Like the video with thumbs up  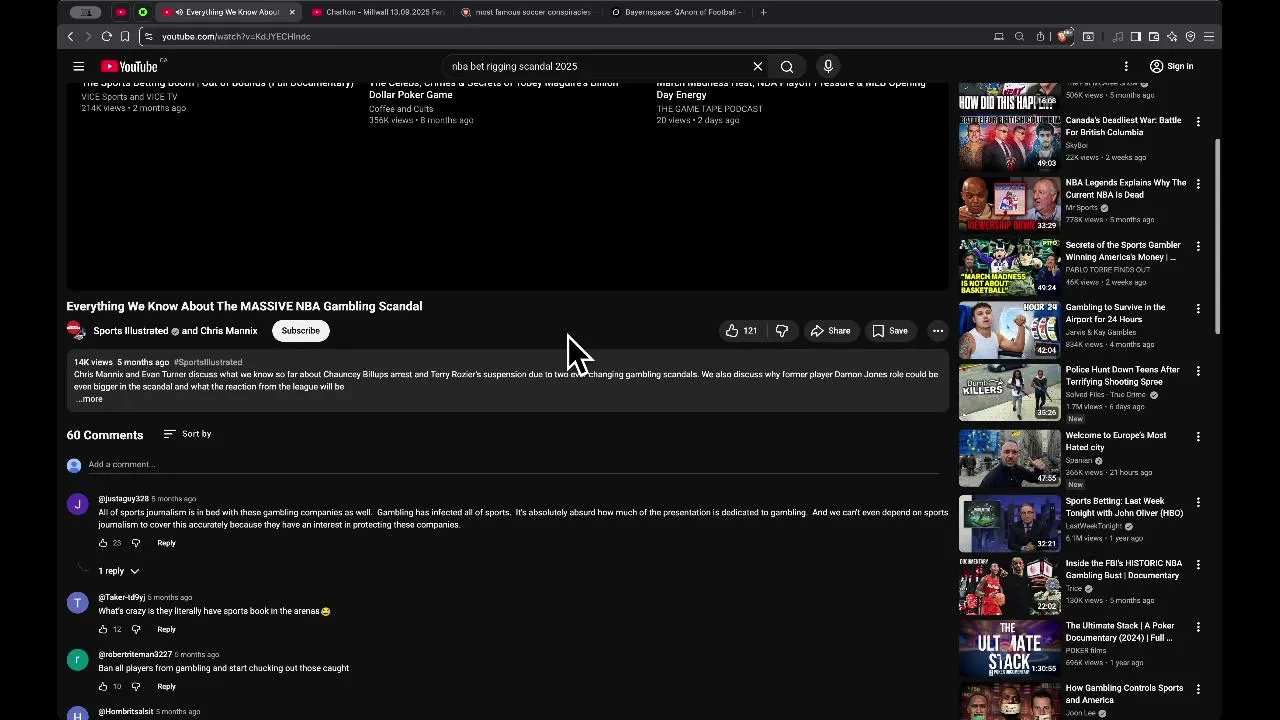point(741,331)
